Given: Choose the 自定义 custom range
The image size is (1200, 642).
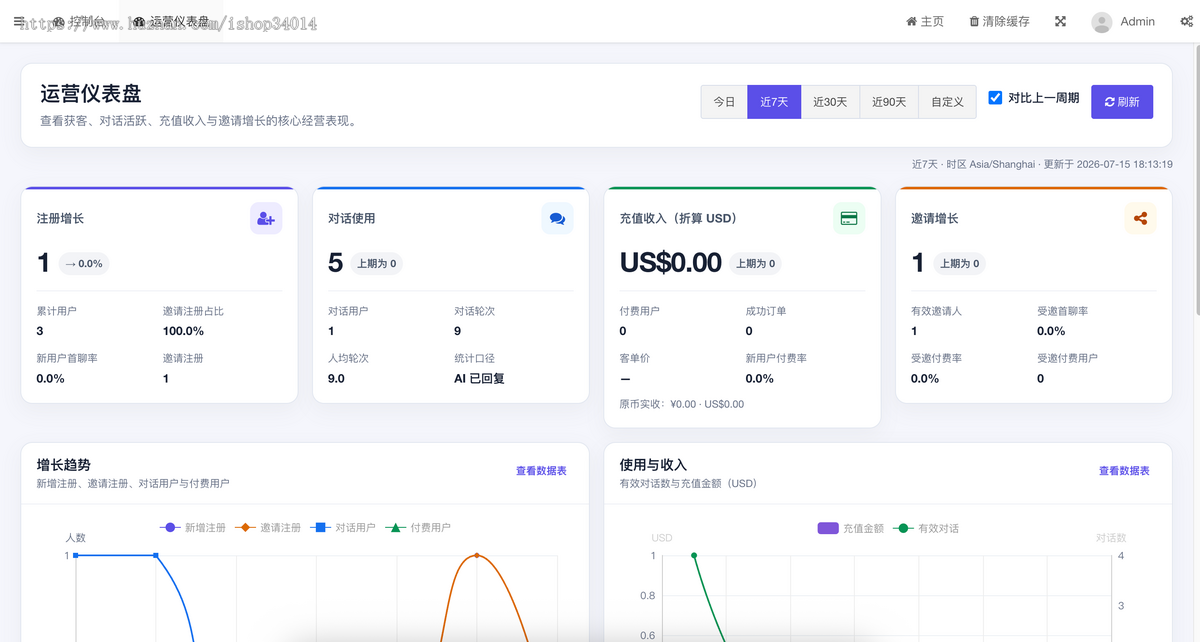Looking at the screenshot, I should click(x=947, y=102).
